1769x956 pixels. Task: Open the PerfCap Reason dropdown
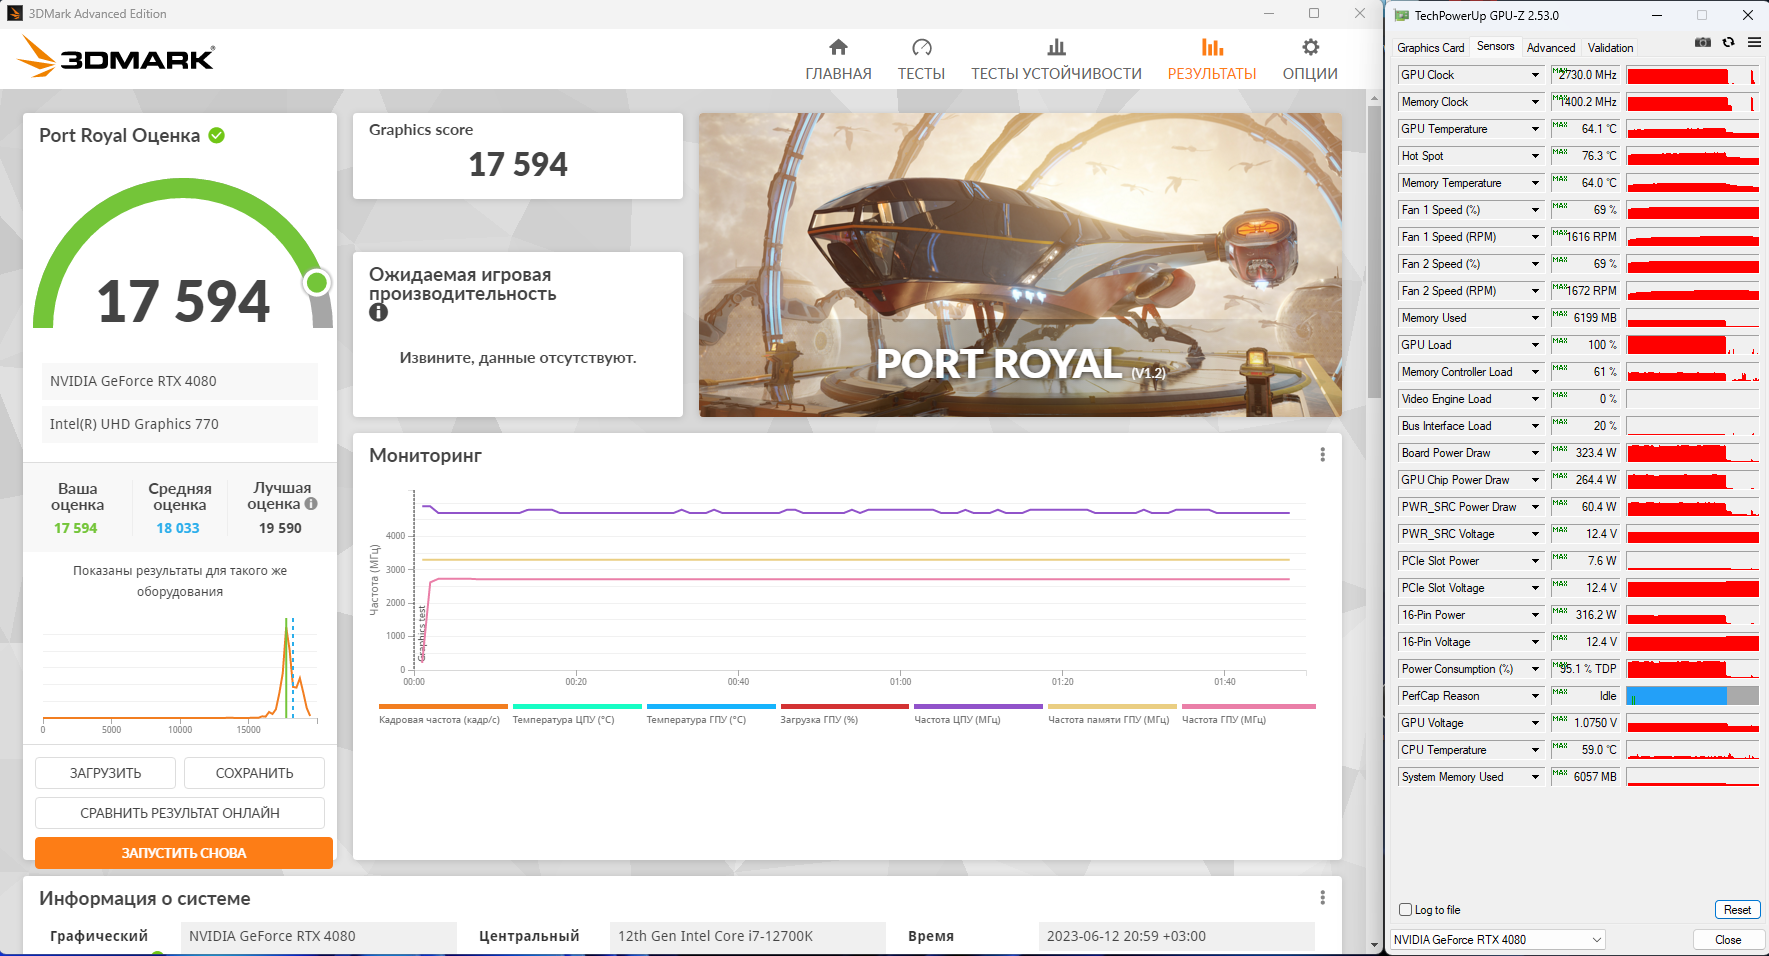1535,696
